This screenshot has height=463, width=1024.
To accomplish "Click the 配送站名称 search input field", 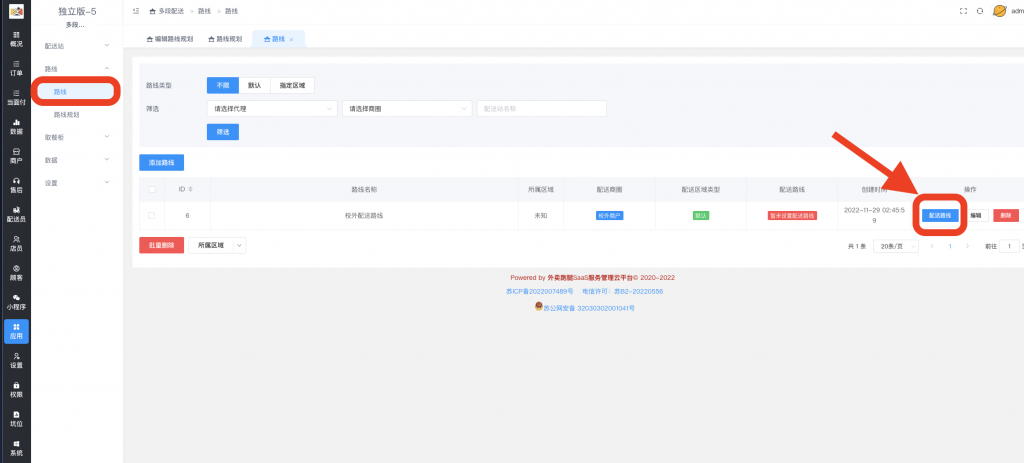I will coord(541,108).
